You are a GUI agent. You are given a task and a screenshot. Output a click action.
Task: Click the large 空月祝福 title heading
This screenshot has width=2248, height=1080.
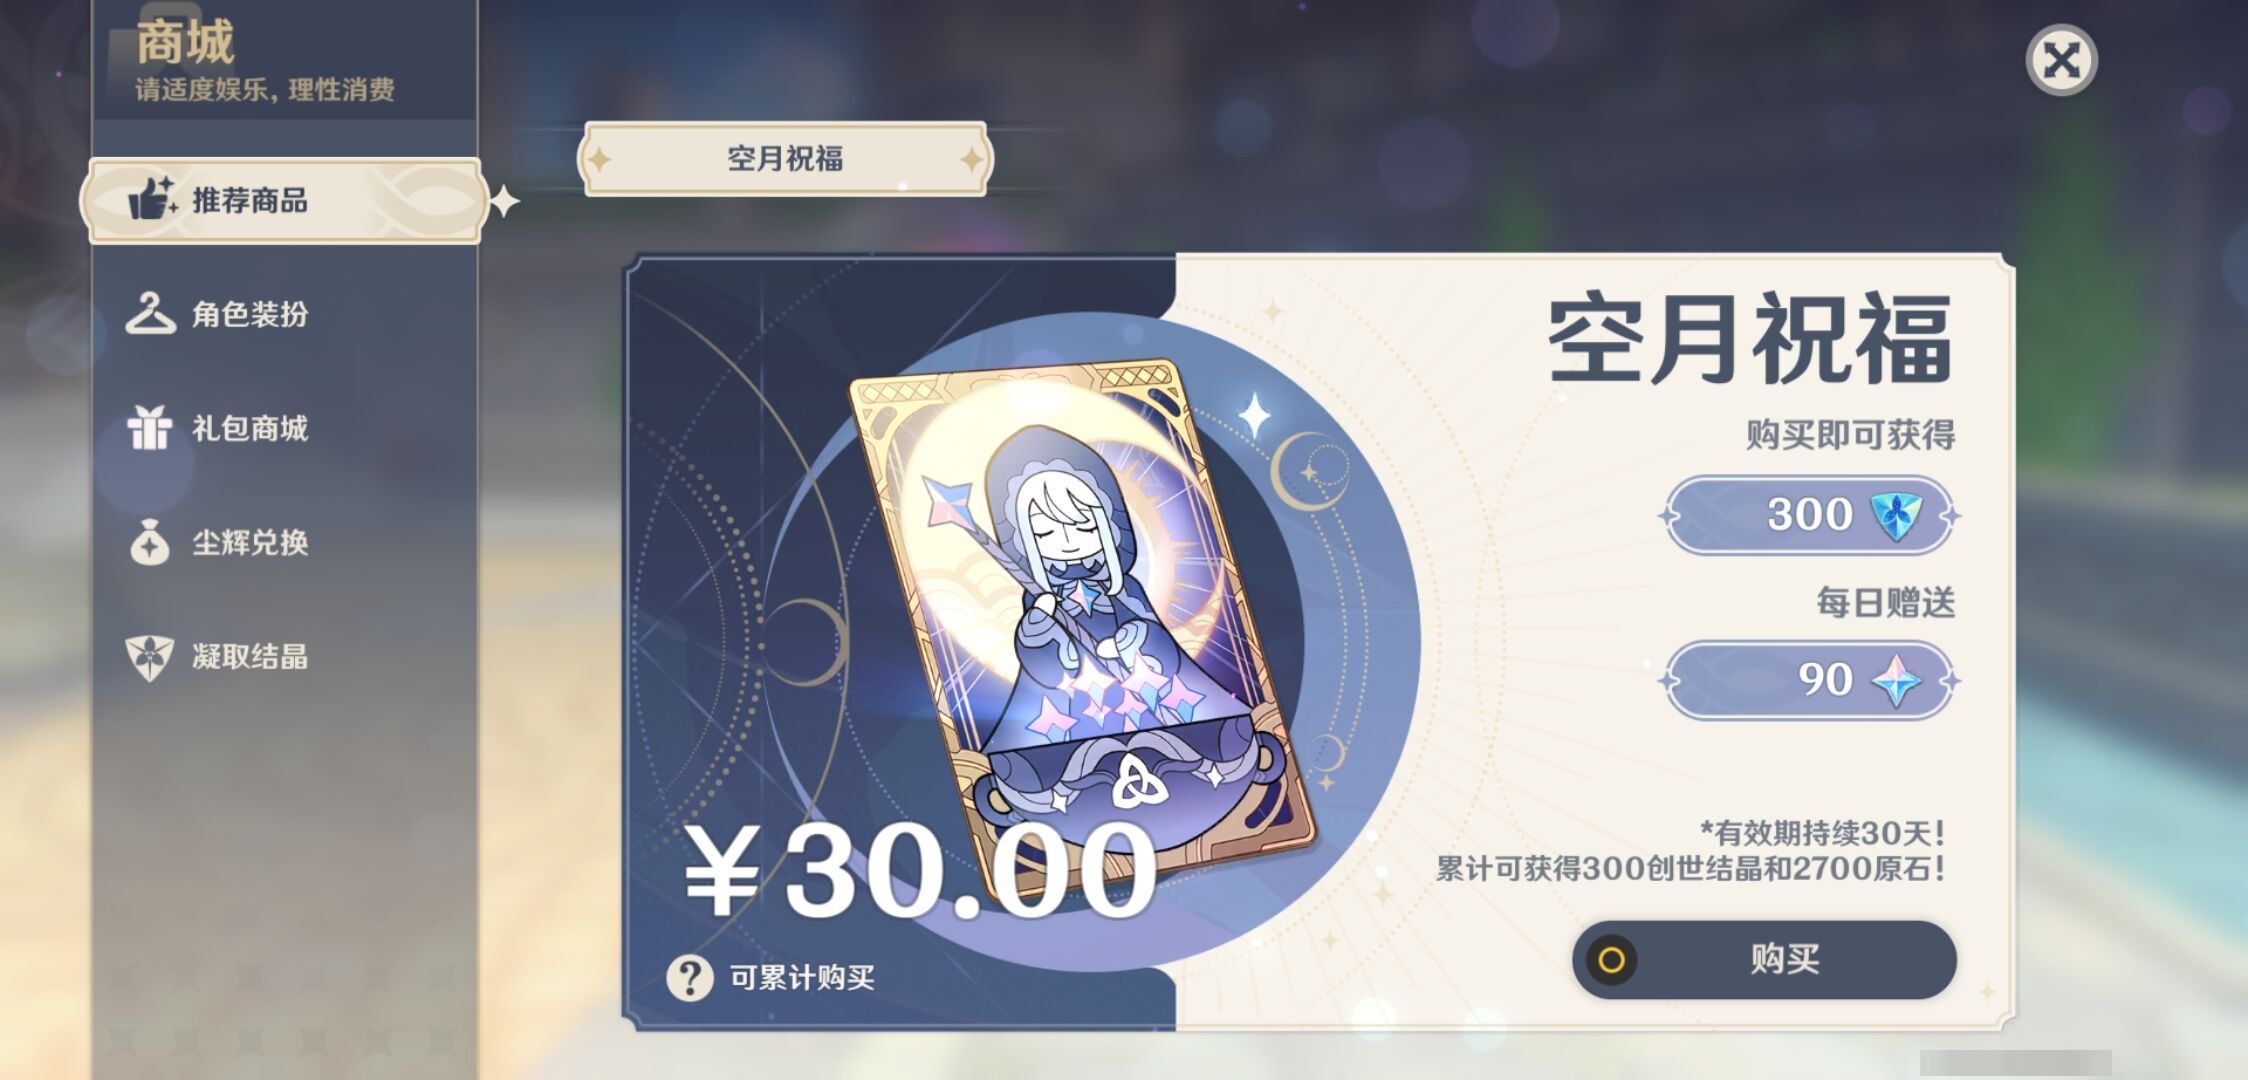point(1750,338)
